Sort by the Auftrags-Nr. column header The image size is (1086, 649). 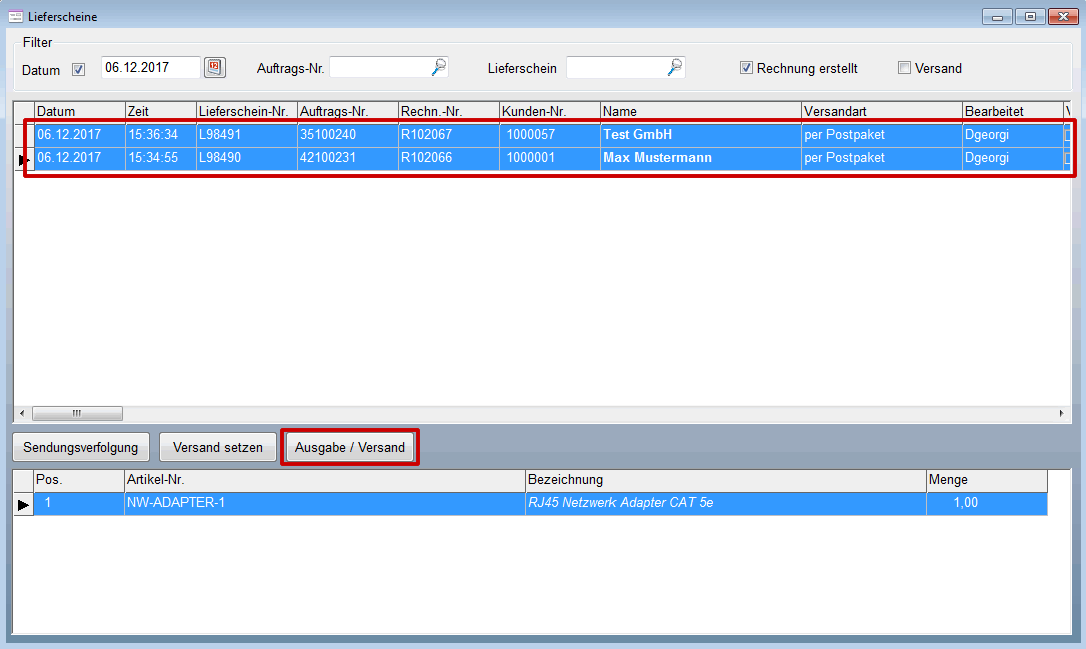pyautogui.click(x=348, y=111)
